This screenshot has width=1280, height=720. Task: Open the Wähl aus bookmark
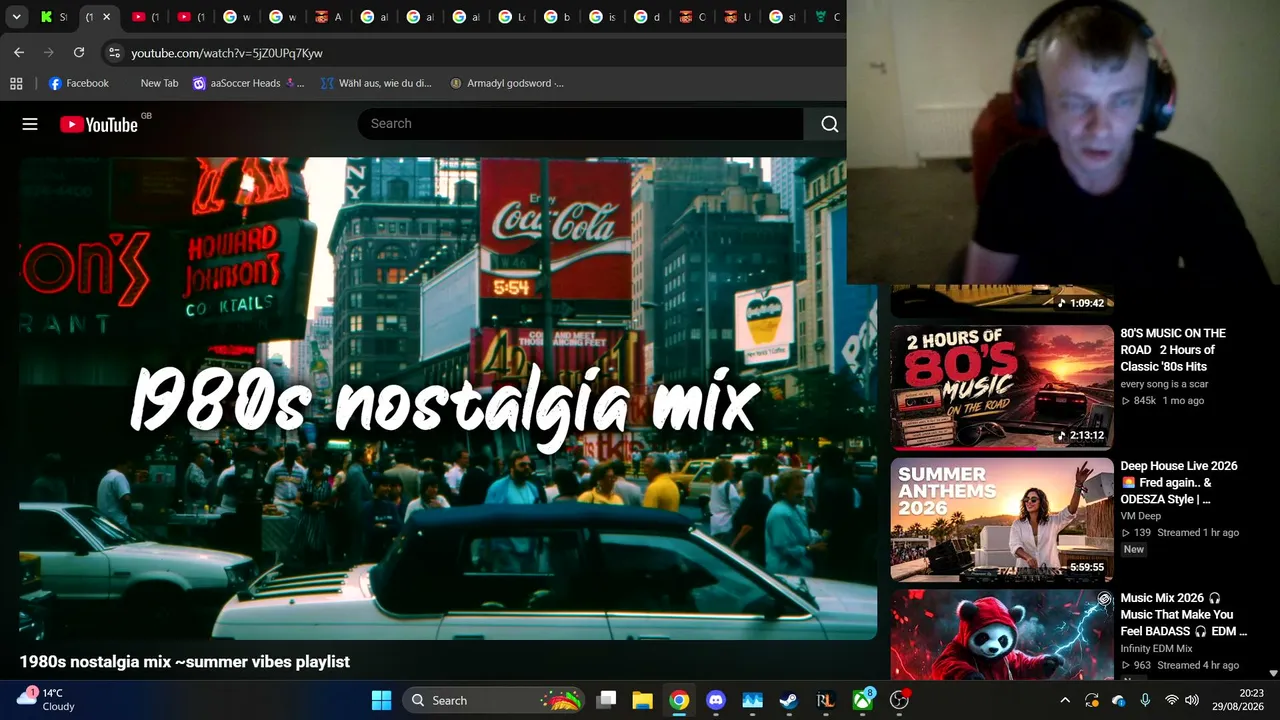[x=376, y=83]
